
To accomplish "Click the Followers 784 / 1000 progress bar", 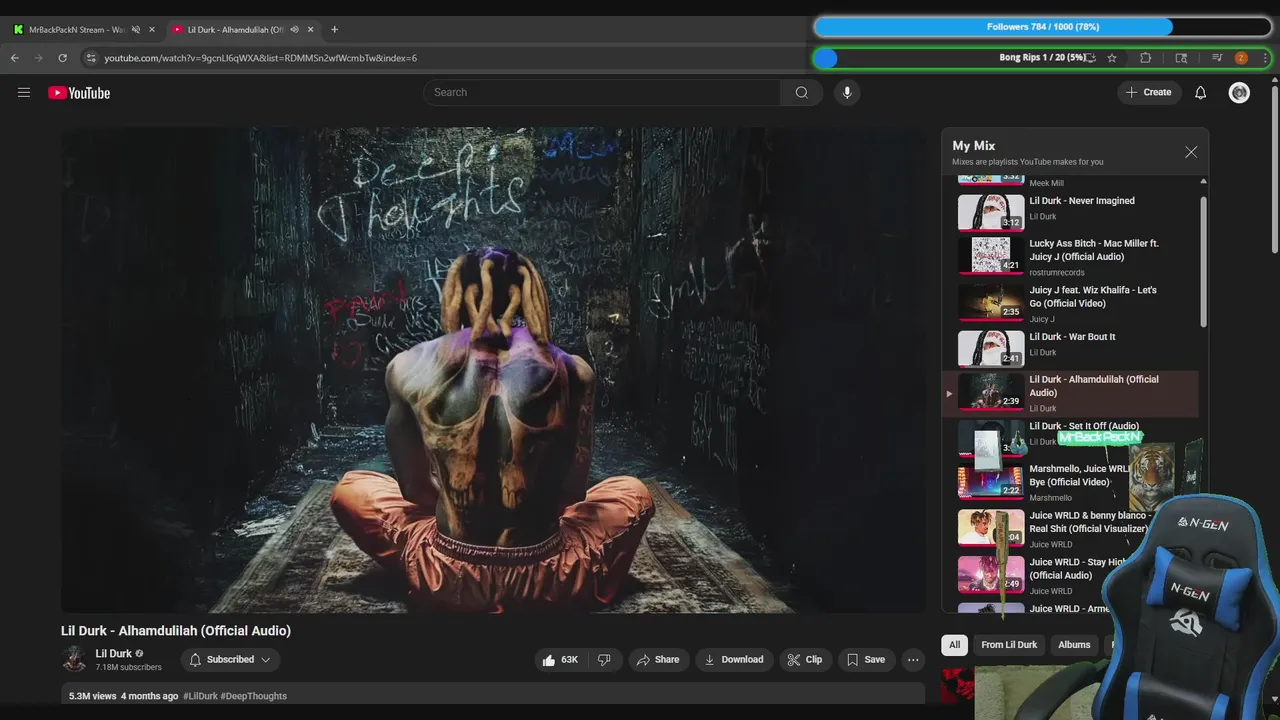I will tap(1043, 27).
